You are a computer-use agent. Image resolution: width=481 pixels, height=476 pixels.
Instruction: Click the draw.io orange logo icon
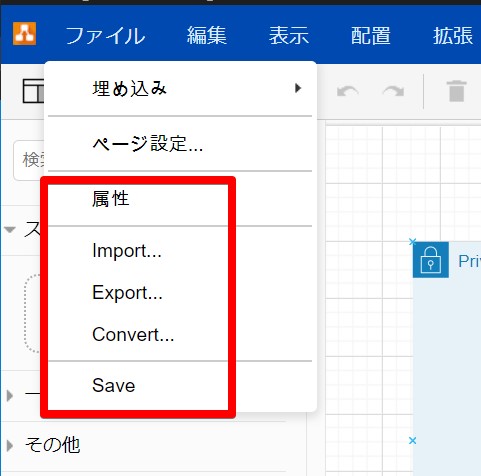pos(24,33)
